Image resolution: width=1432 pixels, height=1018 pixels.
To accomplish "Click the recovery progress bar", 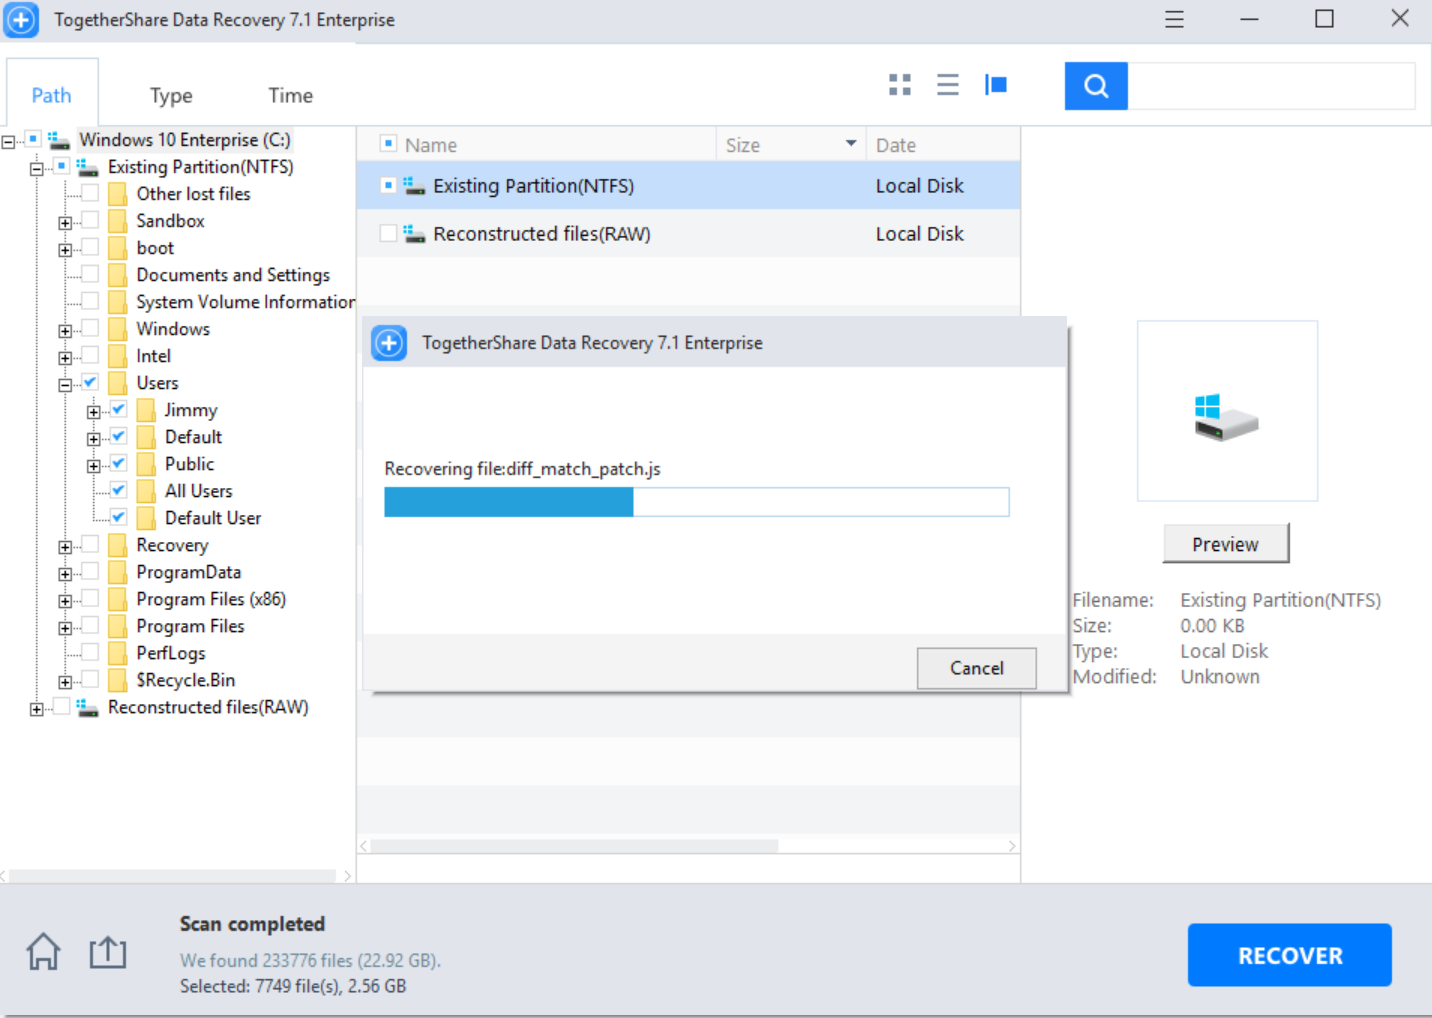I will click(697, 502).
